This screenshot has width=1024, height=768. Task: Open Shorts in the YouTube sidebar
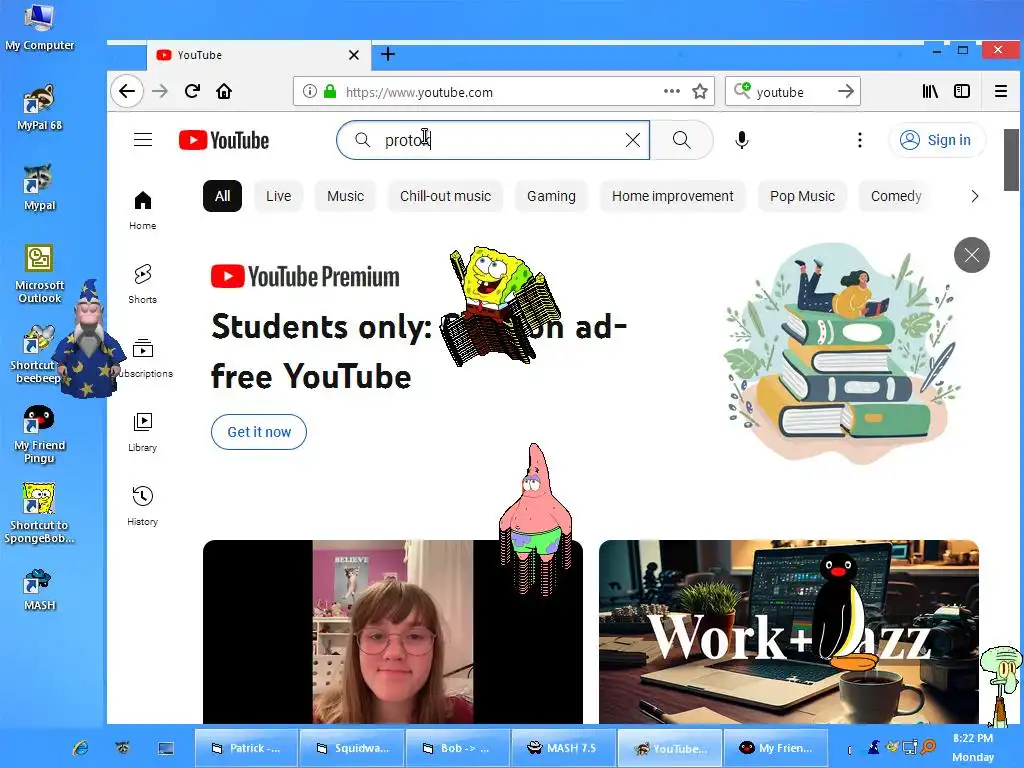point(142,284)
